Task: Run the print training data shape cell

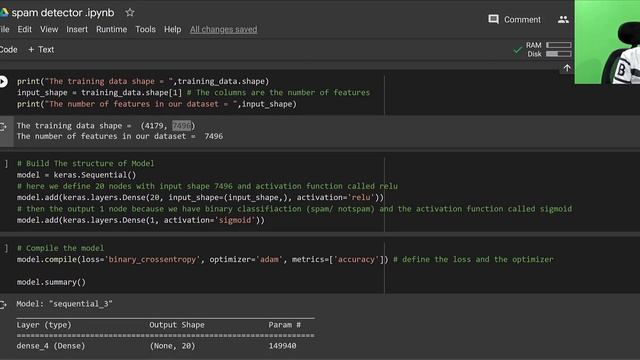Action: 3,81
